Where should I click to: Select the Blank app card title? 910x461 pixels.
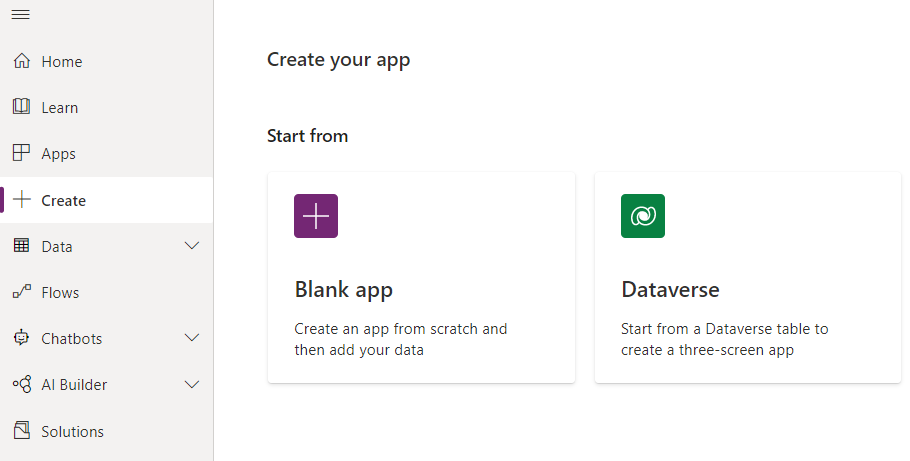pyautogui.click(x=343, y=290)
